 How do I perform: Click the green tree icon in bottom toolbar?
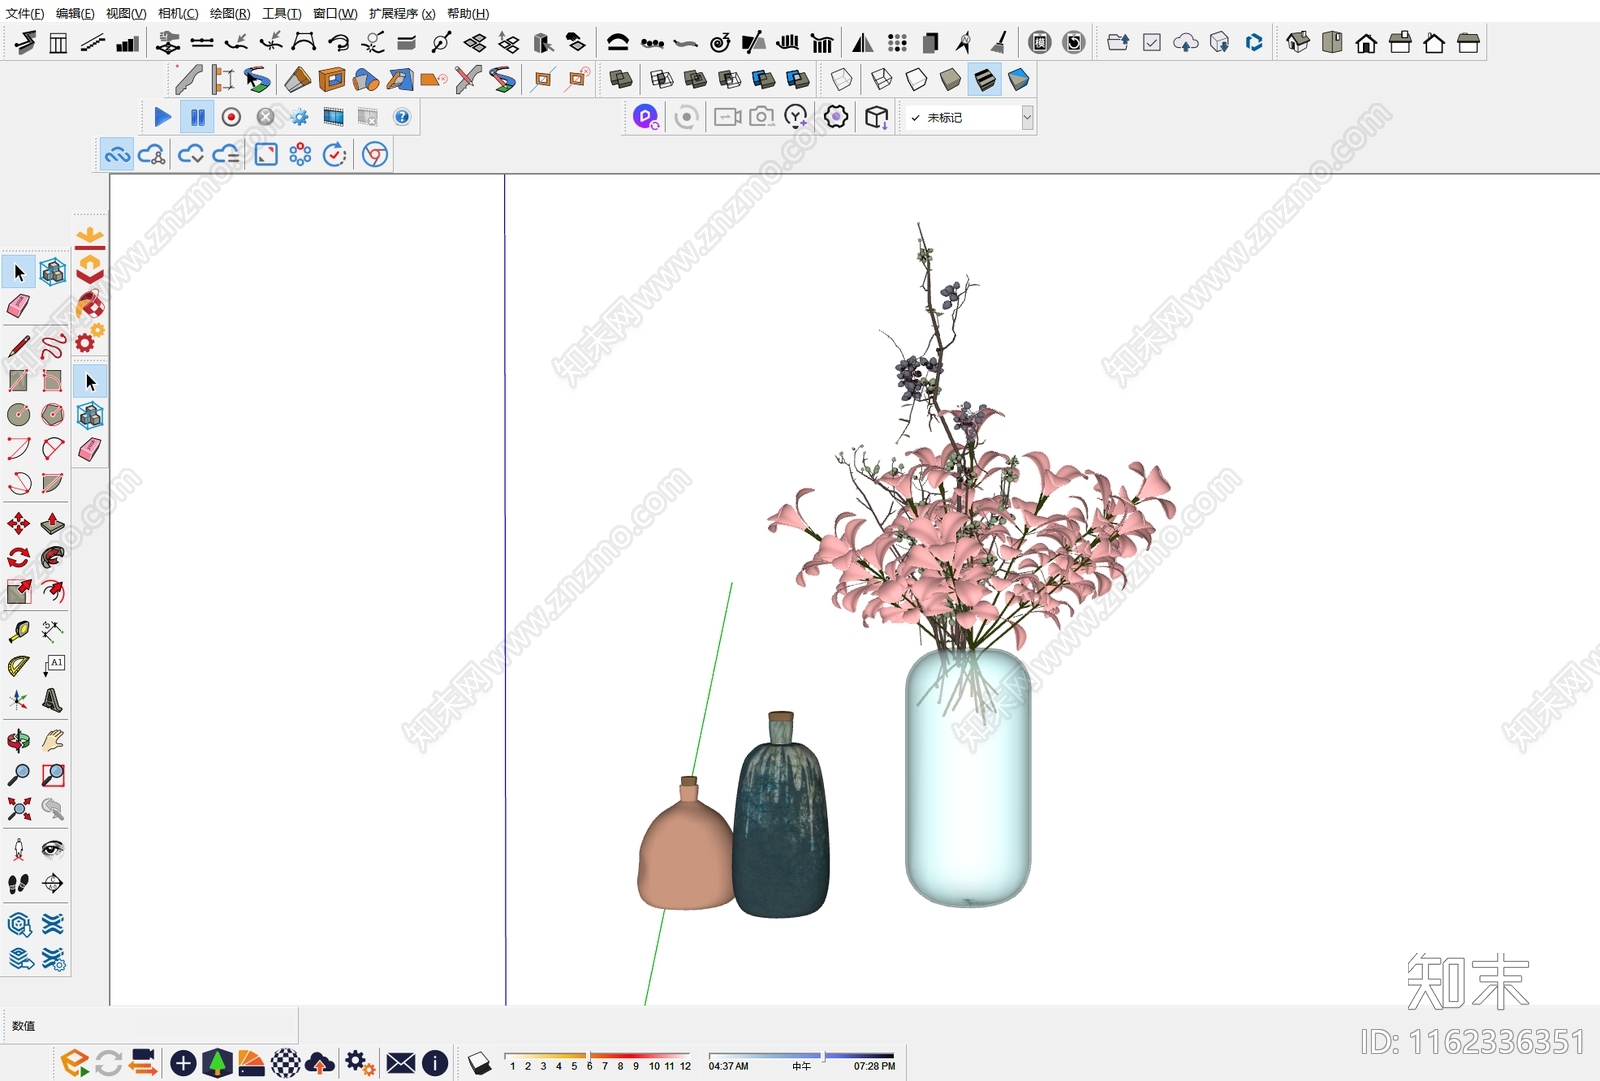[217, 1063]
